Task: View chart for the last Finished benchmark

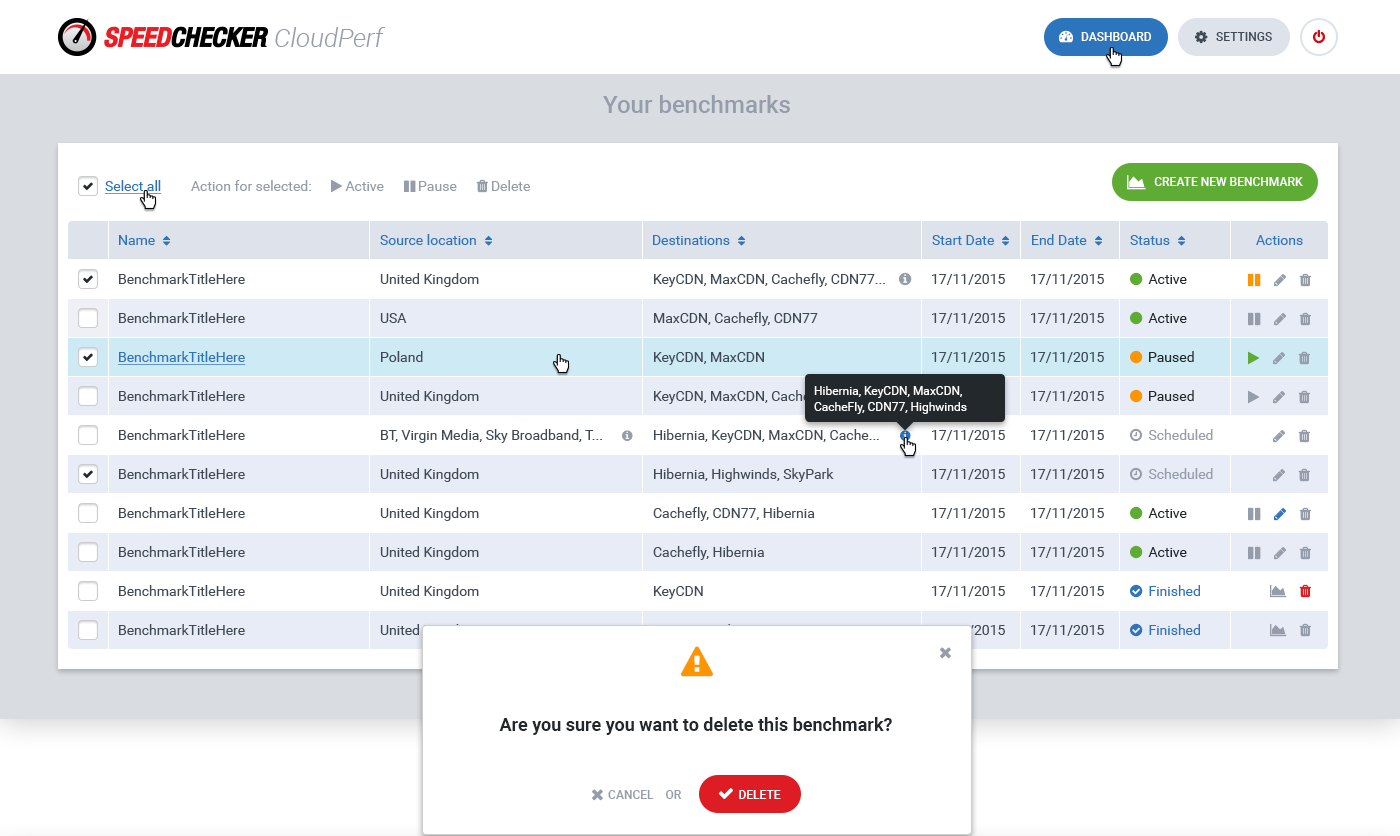Action: 1277,631
